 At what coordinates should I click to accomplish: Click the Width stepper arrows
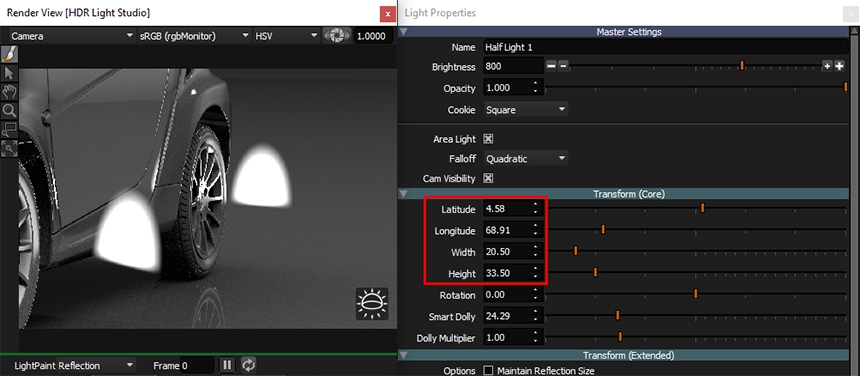pyautogui.click(x=536, y=252)
